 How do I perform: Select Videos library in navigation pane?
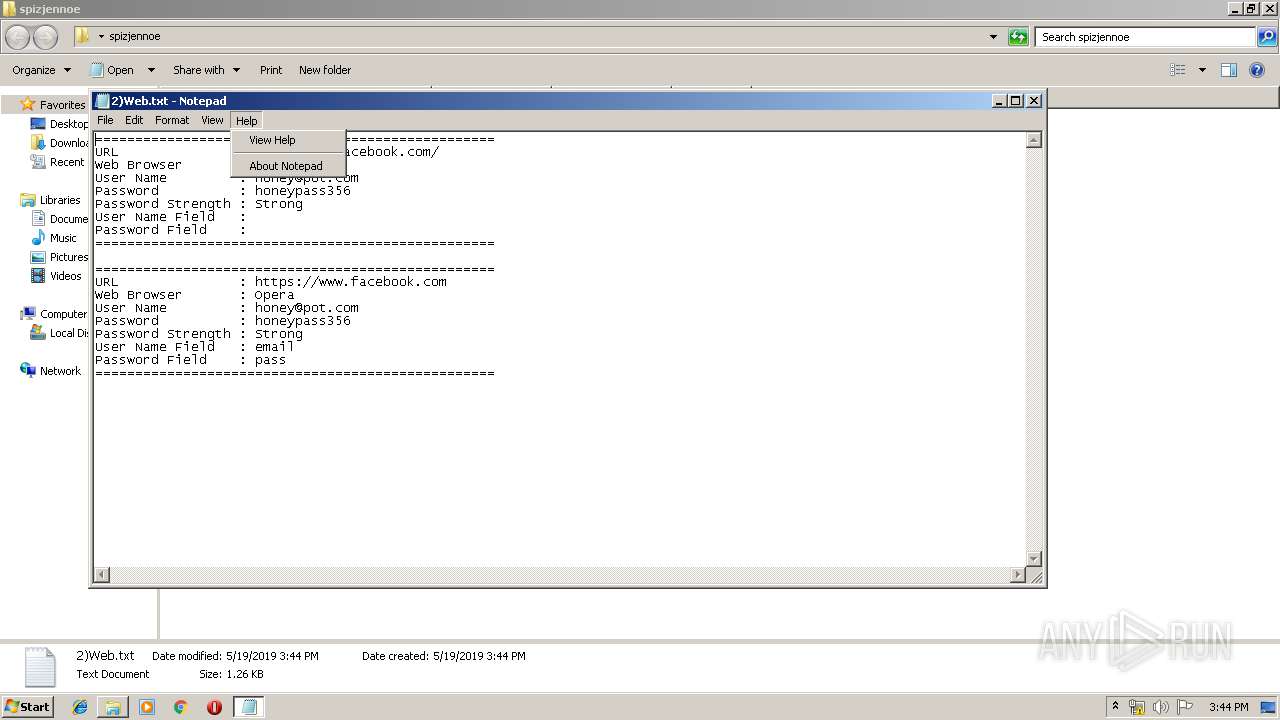[x=56, y=276]
